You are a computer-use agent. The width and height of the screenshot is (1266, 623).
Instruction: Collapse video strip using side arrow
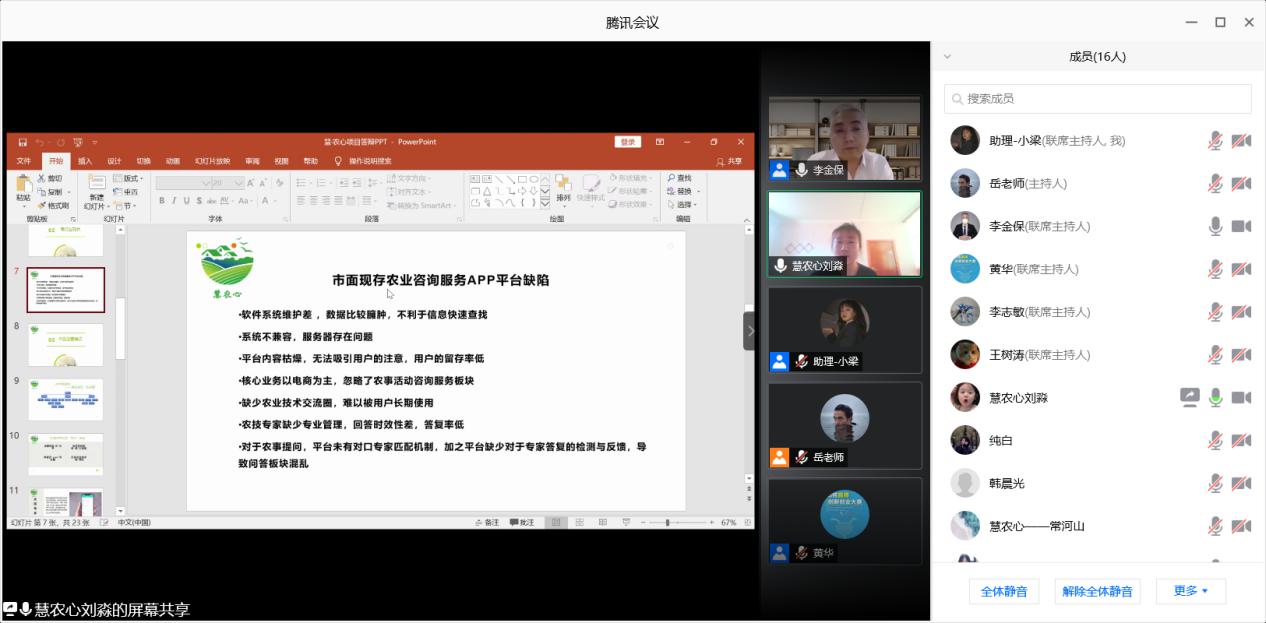[750, 331]
